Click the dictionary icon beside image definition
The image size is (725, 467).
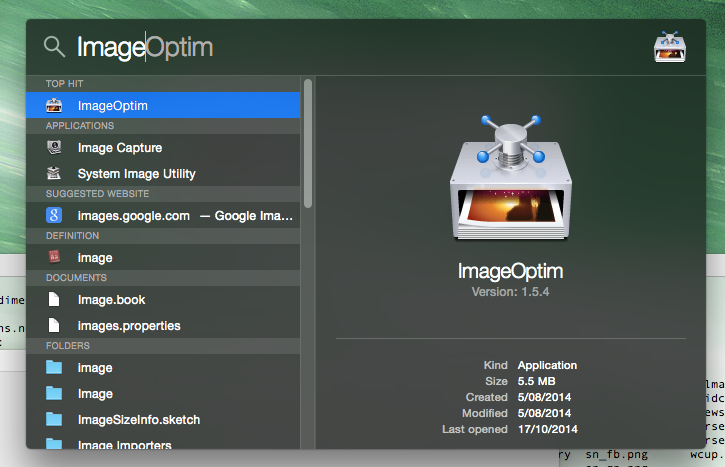pos(54,257)
